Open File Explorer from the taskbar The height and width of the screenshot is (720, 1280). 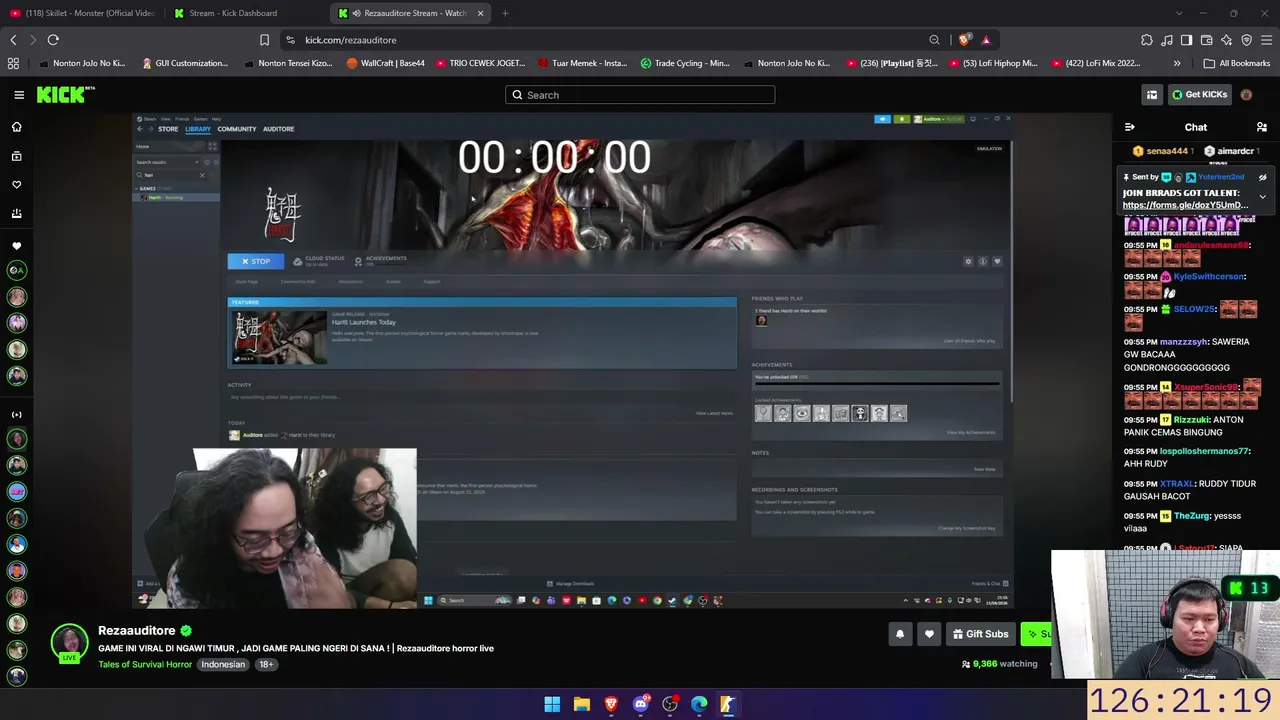point(581,704)
